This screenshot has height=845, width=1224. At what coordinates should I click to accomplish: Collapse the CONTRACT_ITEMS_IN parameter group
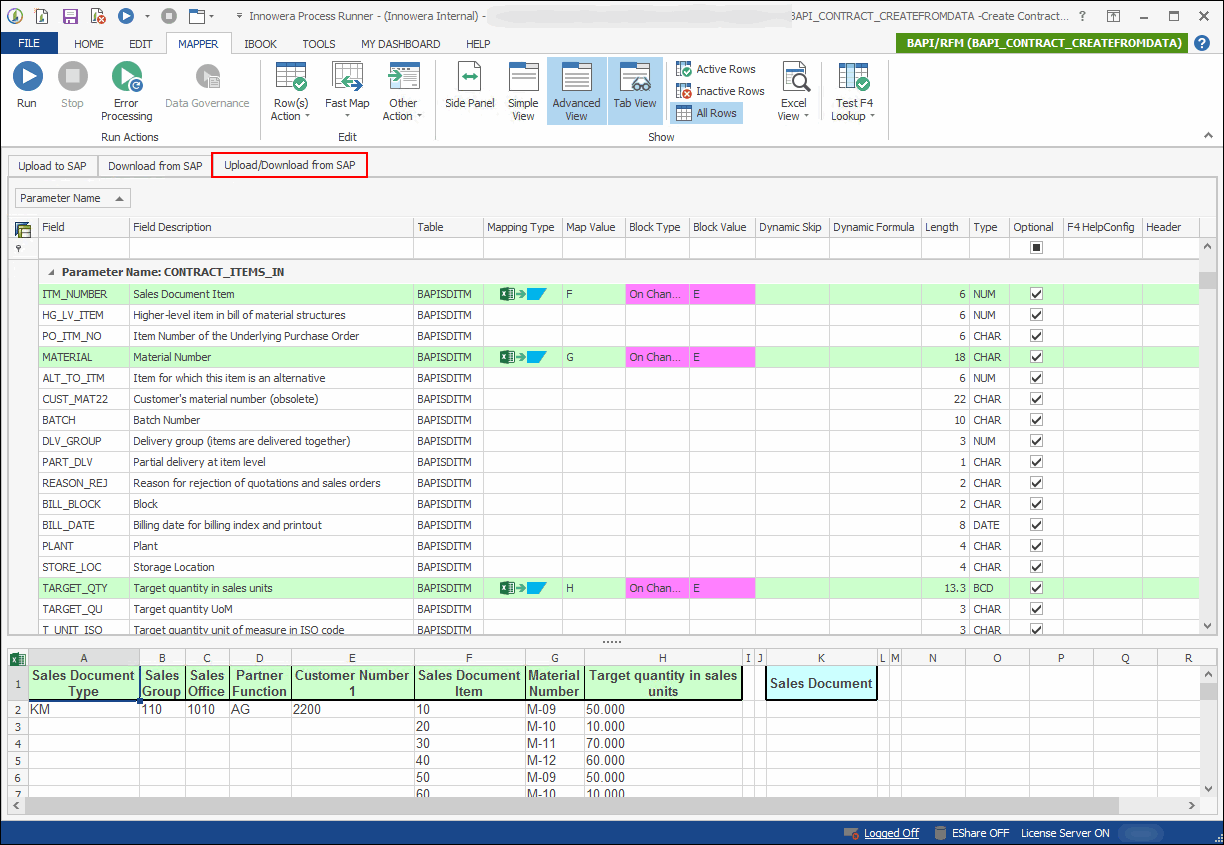click(x=48, y=272)
